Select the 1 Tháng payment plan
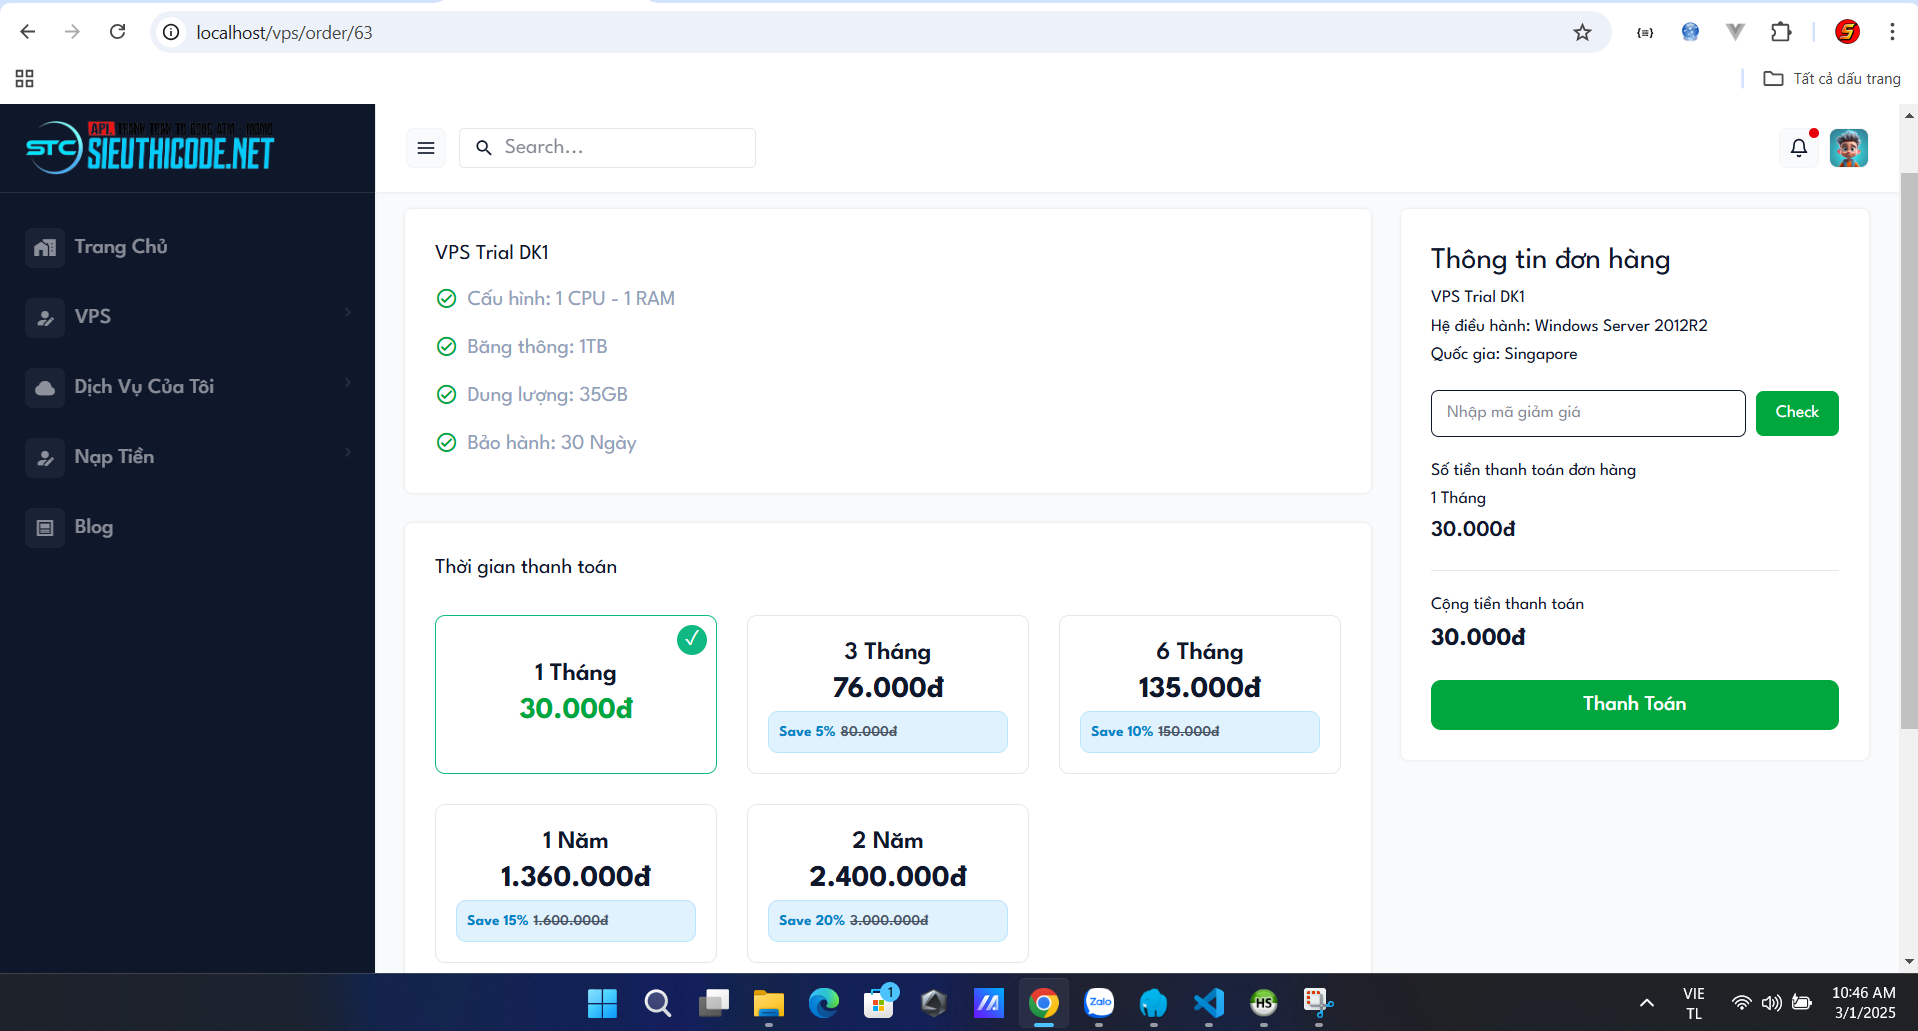Image resolution: width=1918 pixels, height=1031 pixels. pos(576,693)
